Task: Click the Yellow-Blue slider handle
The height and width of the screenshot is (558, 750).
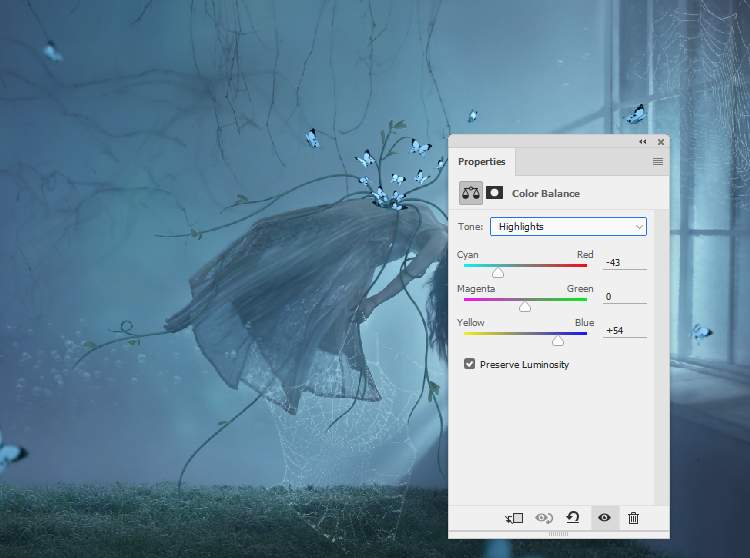Action: click(x=558, y=340)
